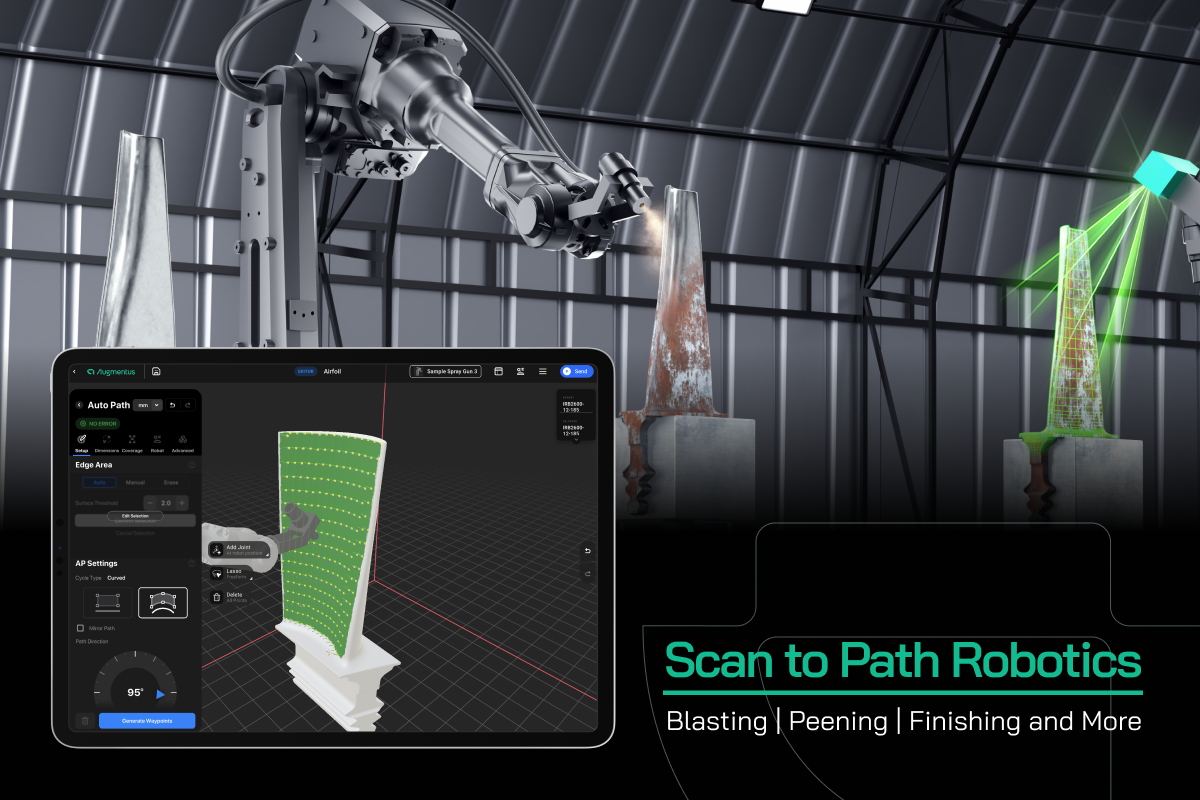Select the Lasso freeform tool in the viewport
Viewport: 1200px width, 800px height.
click(218, 572)
